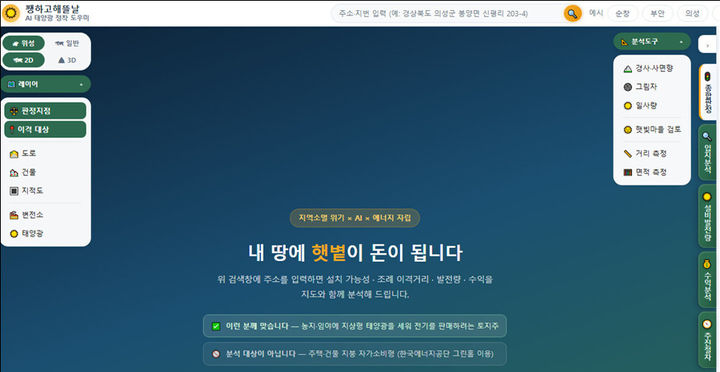Click the ruler icon beside 거리 측정
The width and height of the screenshot is (720, 372).
click(x=628, y=153)
